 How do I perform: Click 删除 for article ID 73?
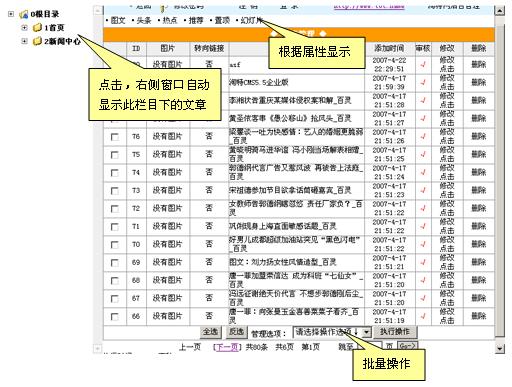coord(479,190)
